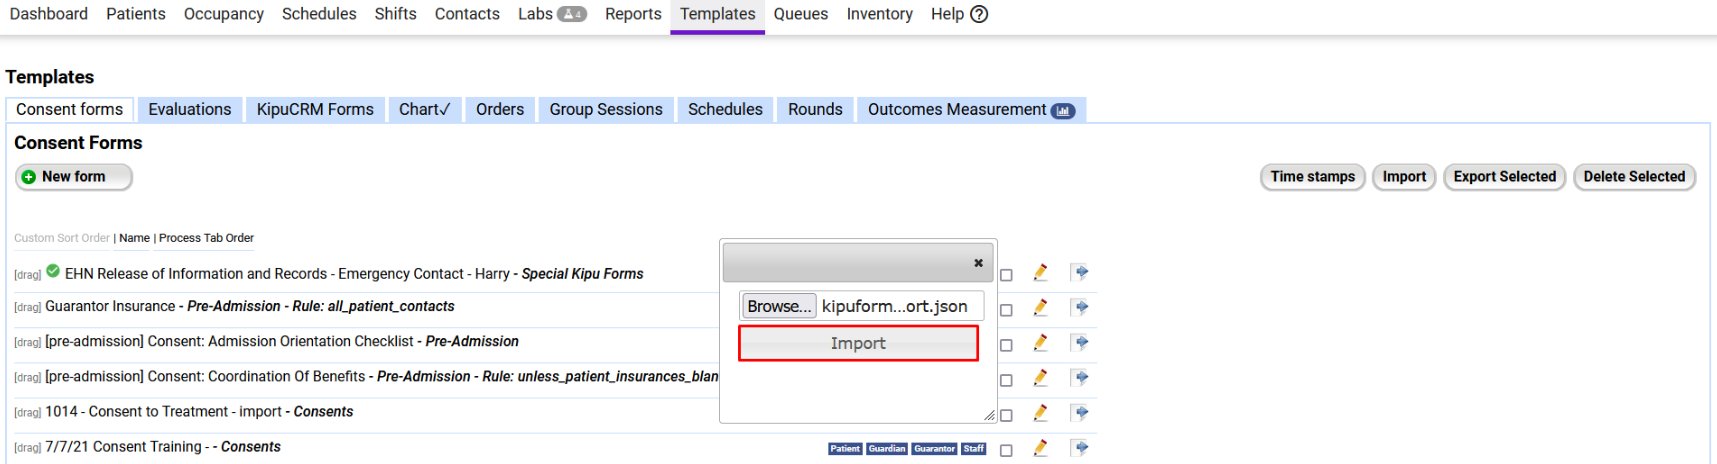Tick the 7/7/21 Consent Training checkbox

coord(1006,450)
